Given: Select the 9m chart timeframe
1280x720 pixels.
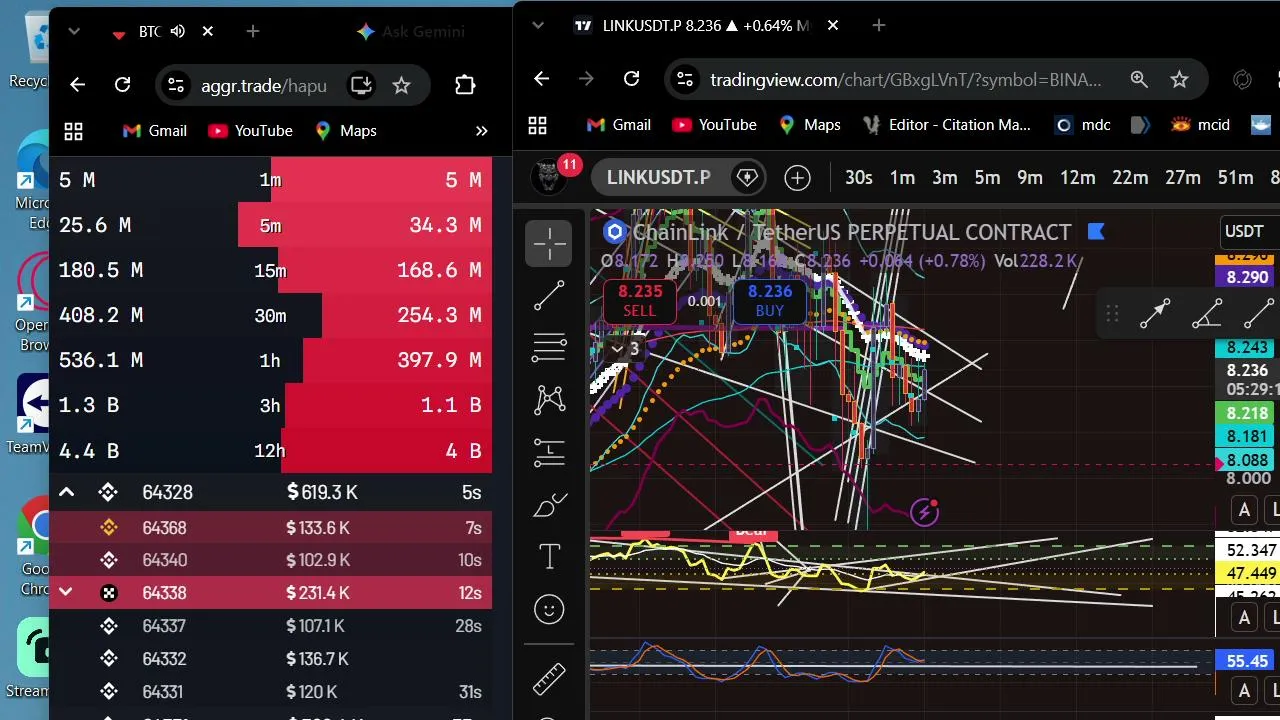Looking at the screenshot, I should pos(1030,178).
